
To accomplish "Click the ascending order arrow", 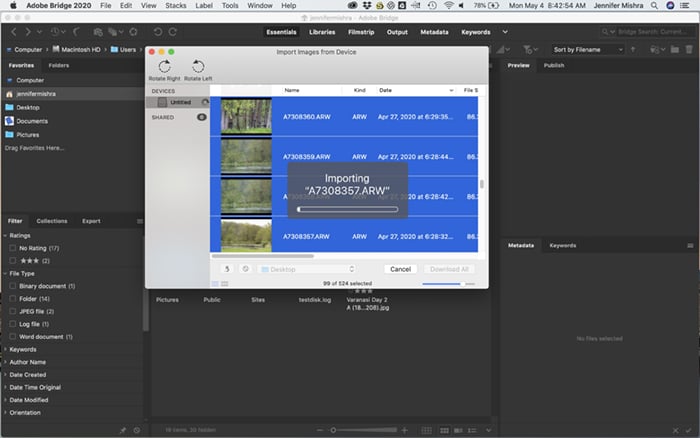I will [x=633, y=50].
